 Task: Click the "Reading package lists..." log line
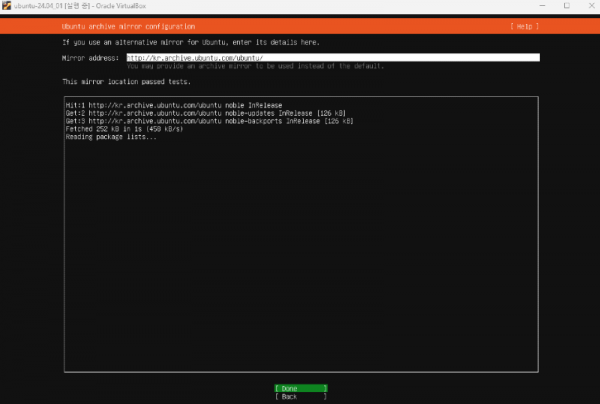pyautogui.click(x=111, y=136)
